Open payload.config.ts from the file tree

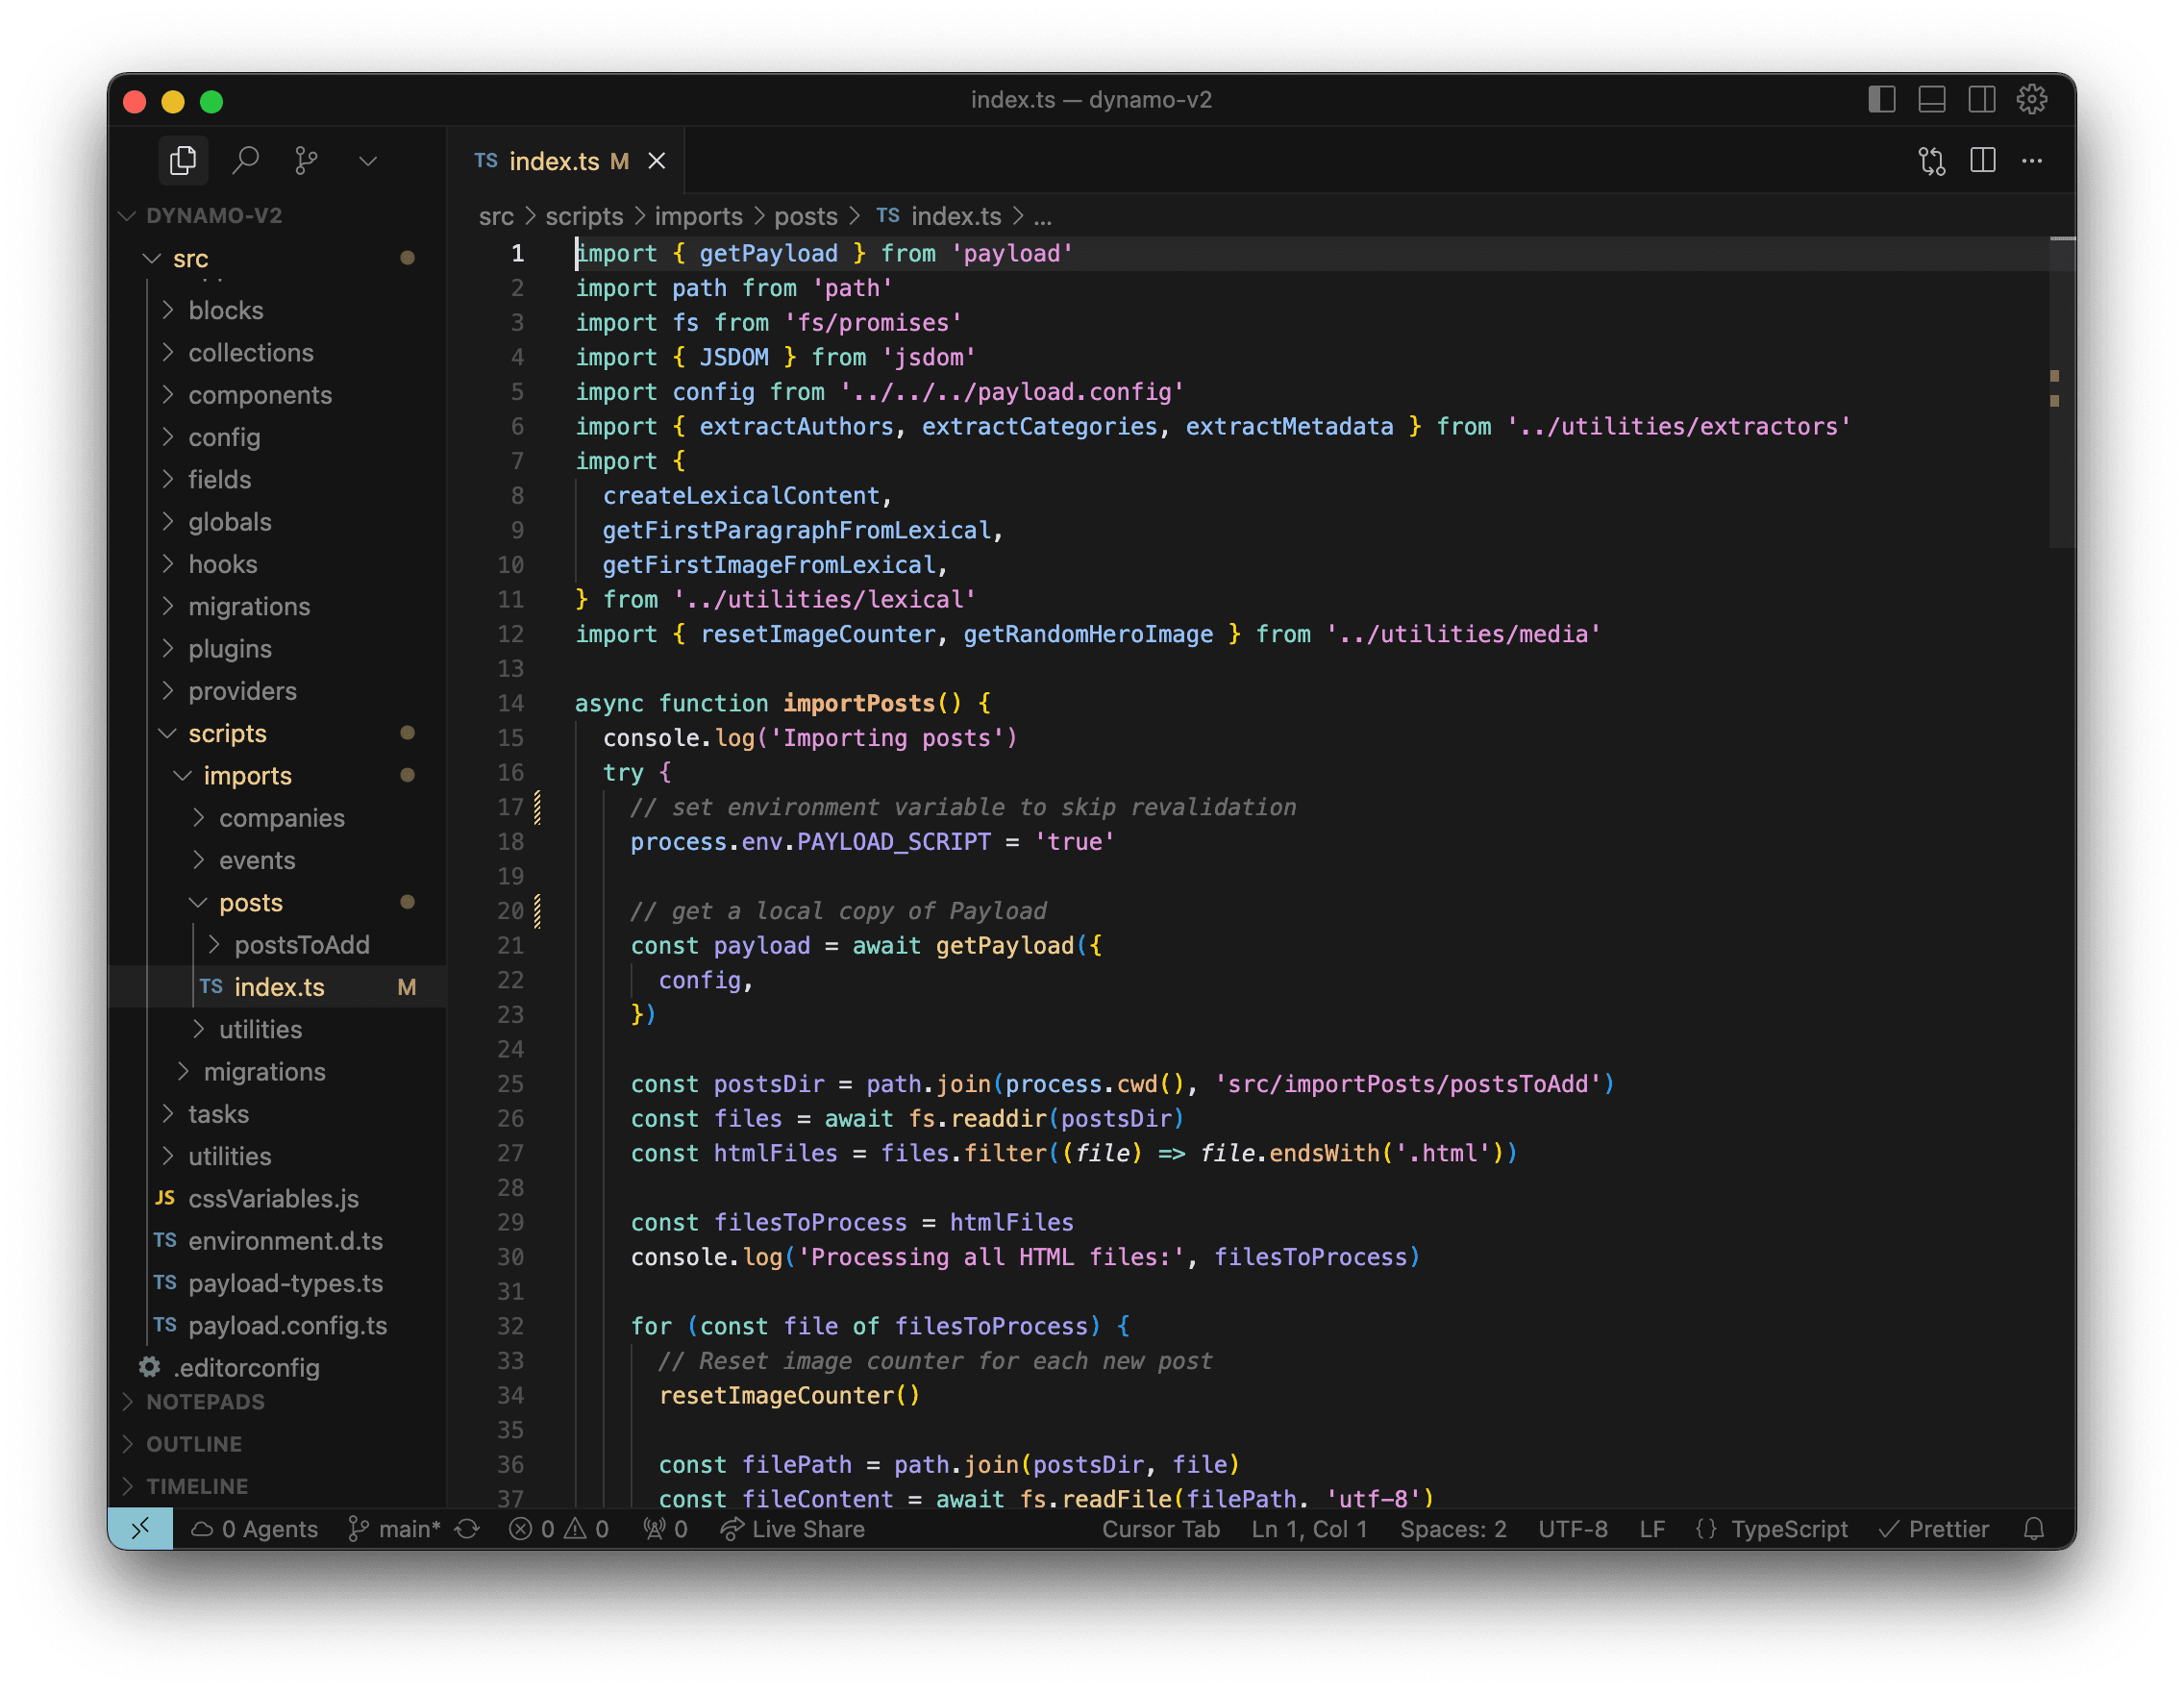tap(287, 1326)
